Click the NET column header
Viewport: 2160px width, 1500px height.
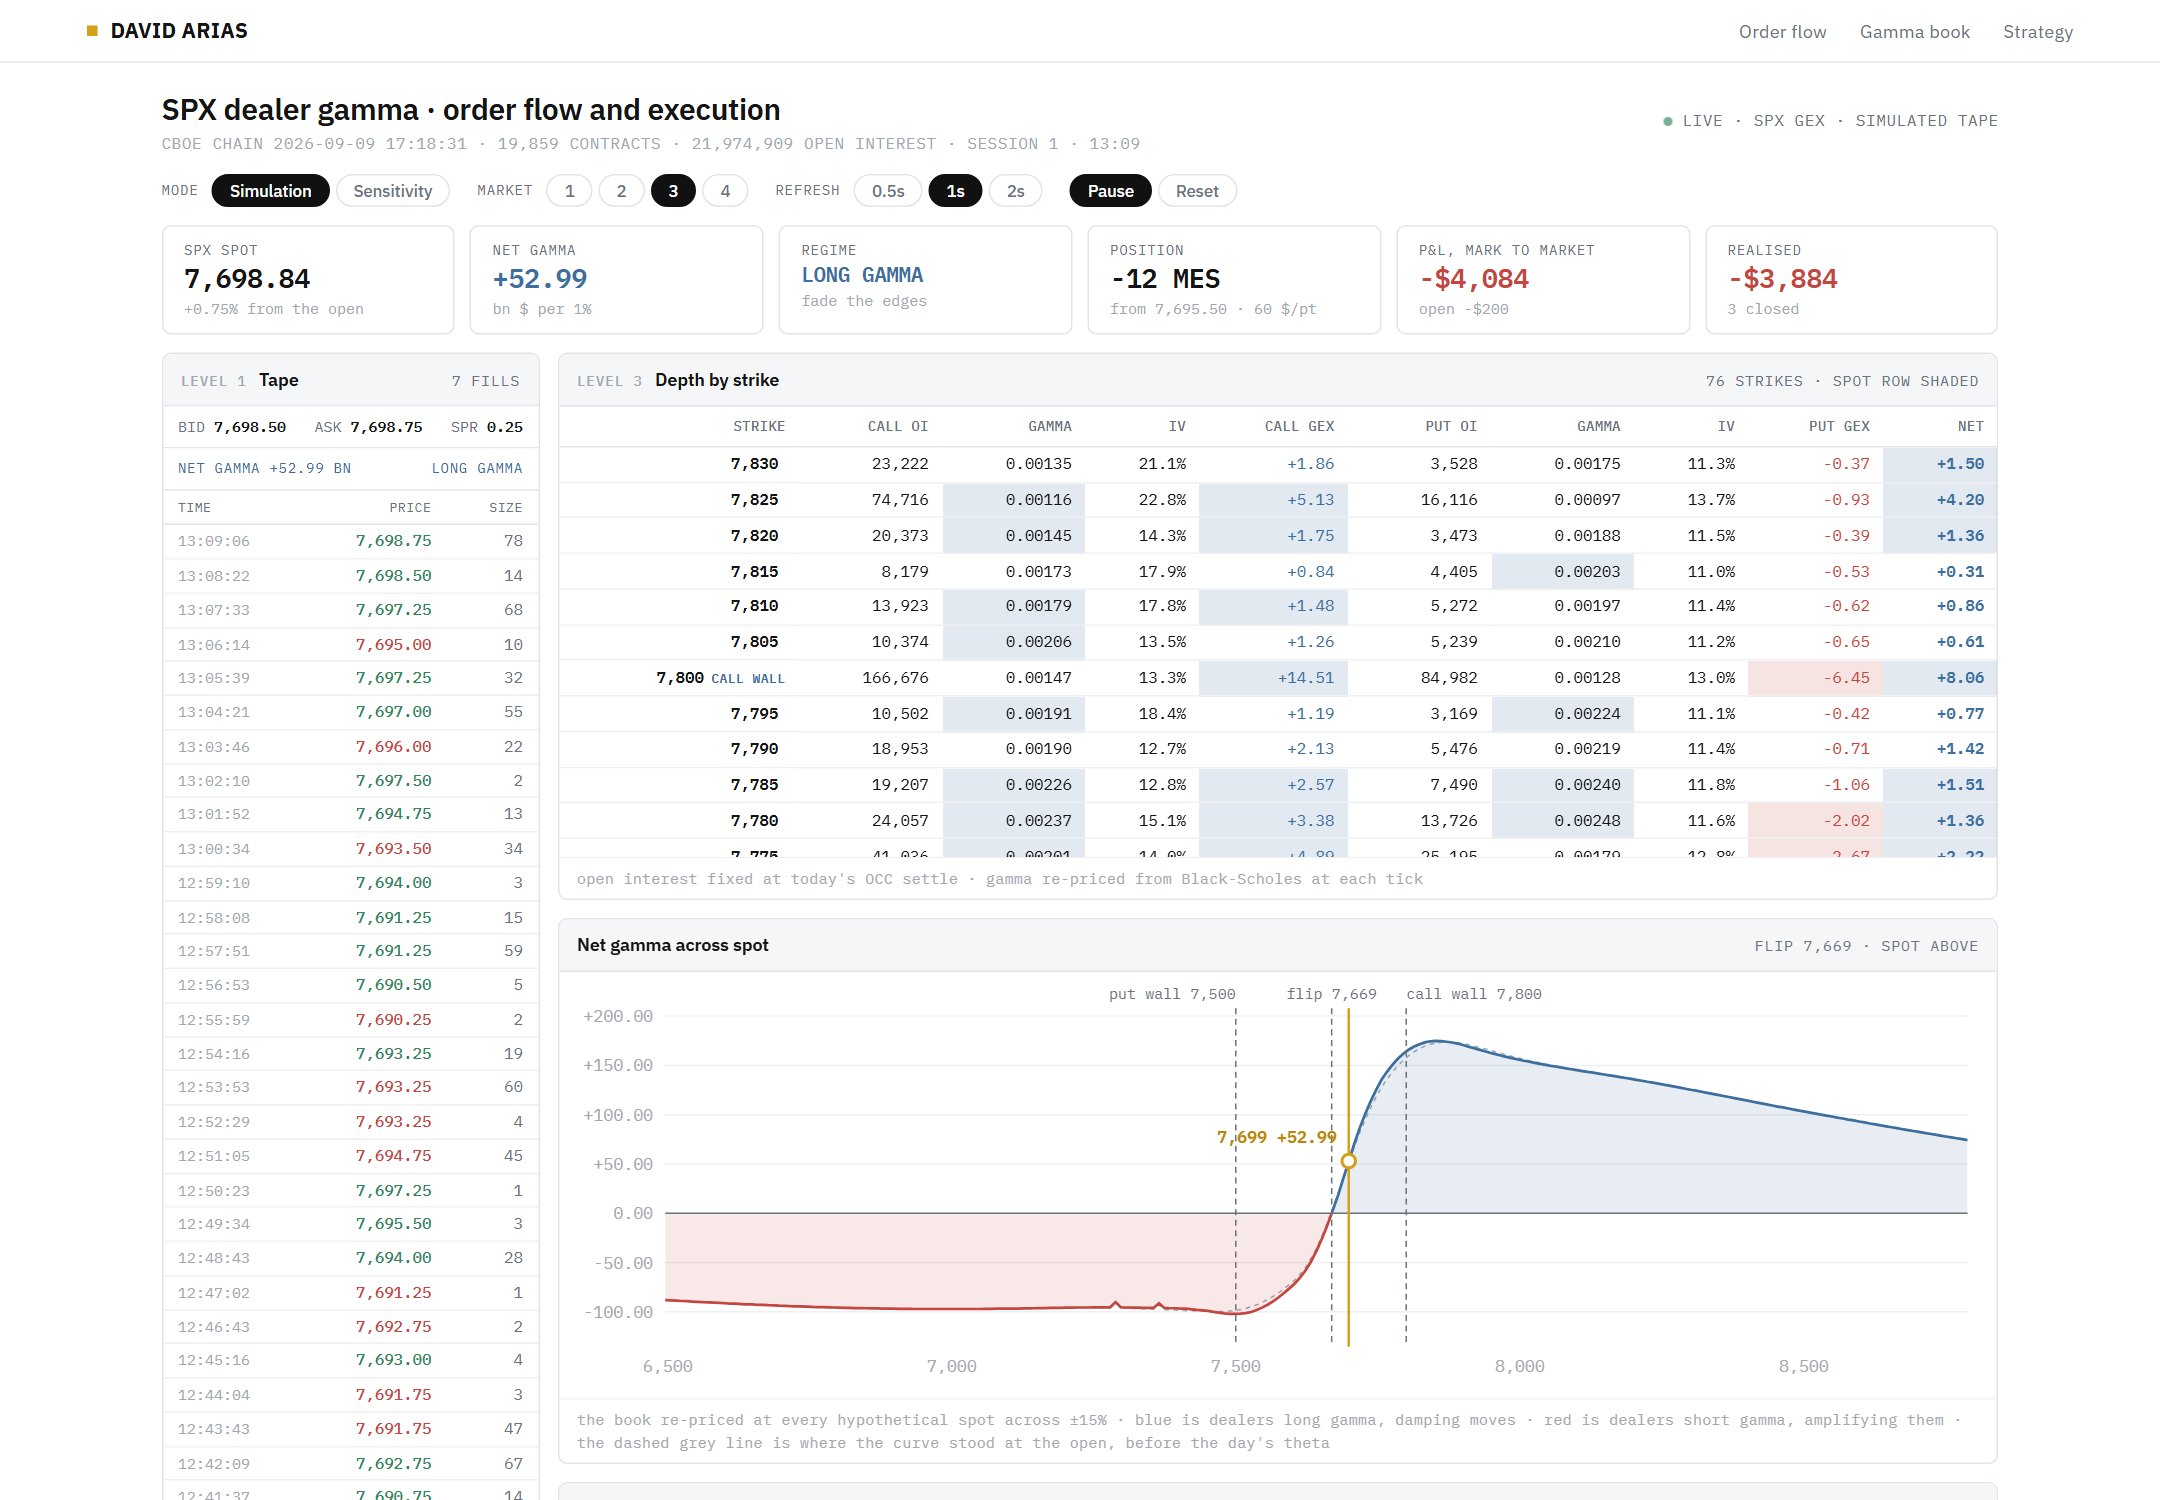click(x=1970, y=426)
